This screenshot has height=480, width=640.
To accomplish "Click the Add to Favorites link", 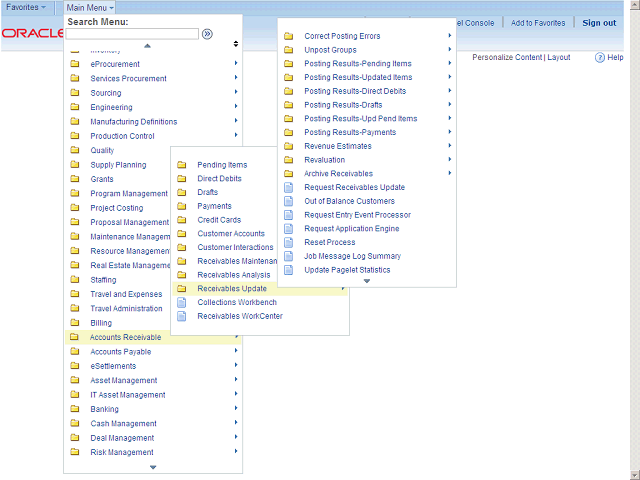I will (537, 23).
